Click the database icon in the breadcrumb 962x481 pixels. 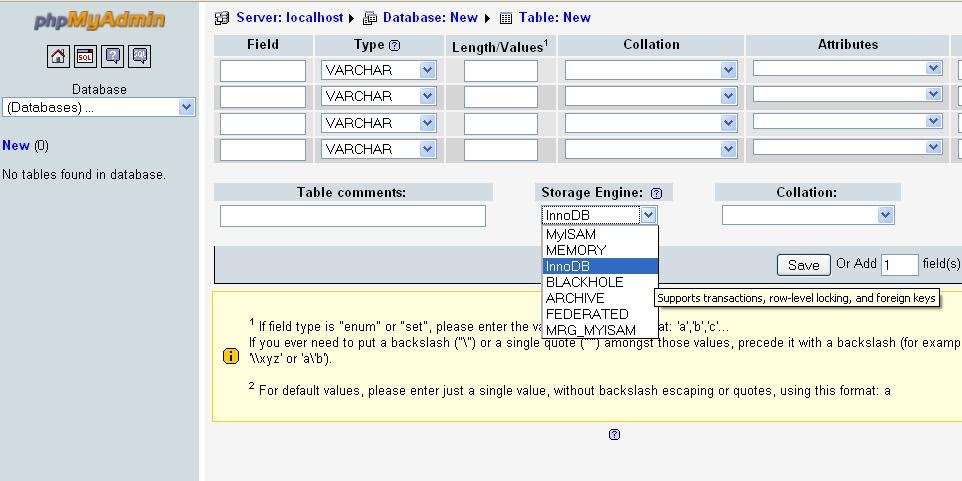coord(369,18)
